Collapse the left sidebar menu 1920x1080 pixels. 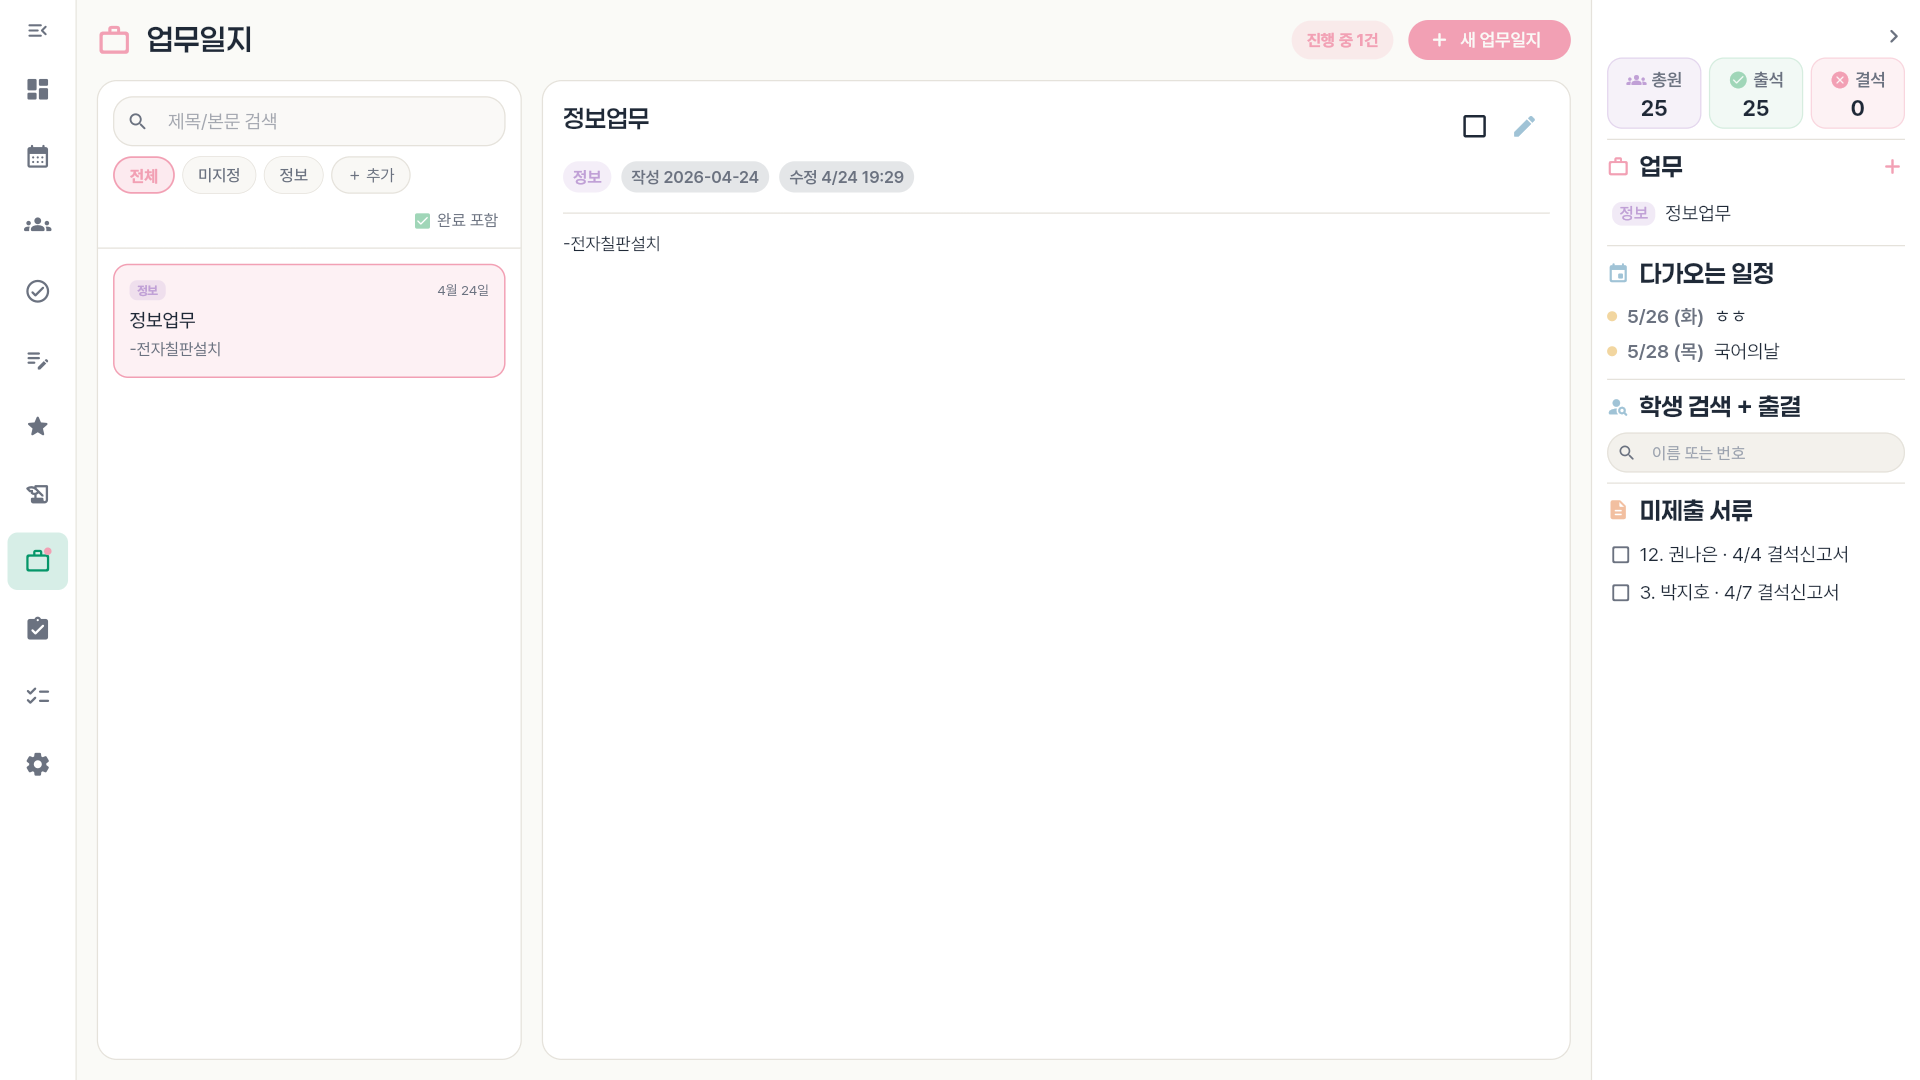(x=37, y=31)
